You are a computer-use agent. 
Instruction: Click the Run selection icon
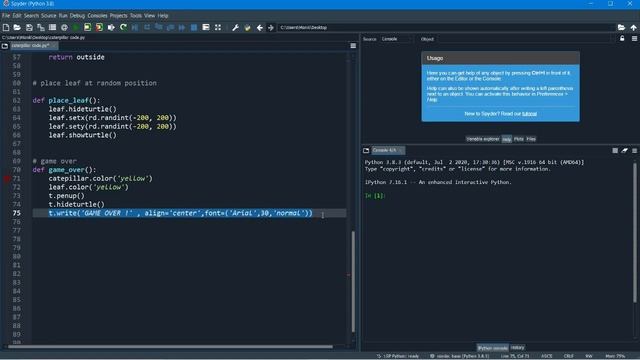(x=111, y=27)
